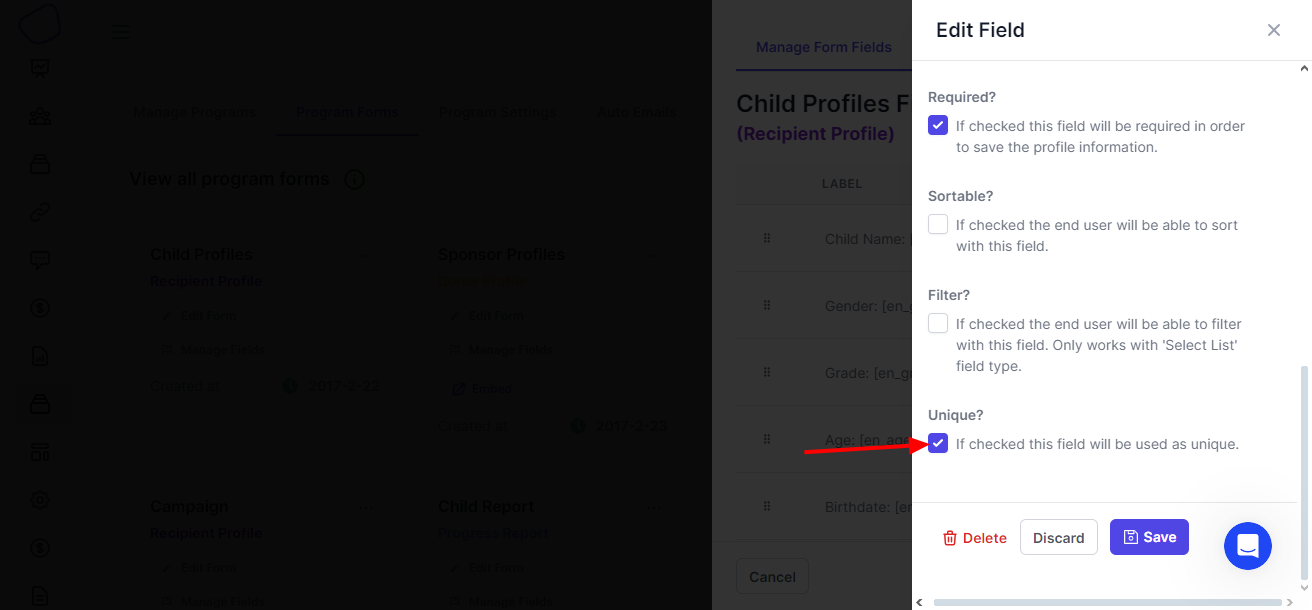Click the info icon near View all program forms
This screenshot has width=1312, height=610.
[354, 180]
